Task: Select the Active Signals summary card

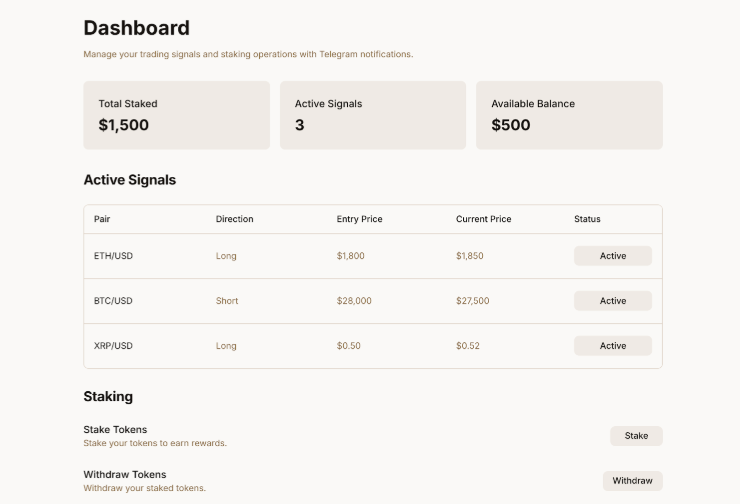Action: (x=372, y=115)
